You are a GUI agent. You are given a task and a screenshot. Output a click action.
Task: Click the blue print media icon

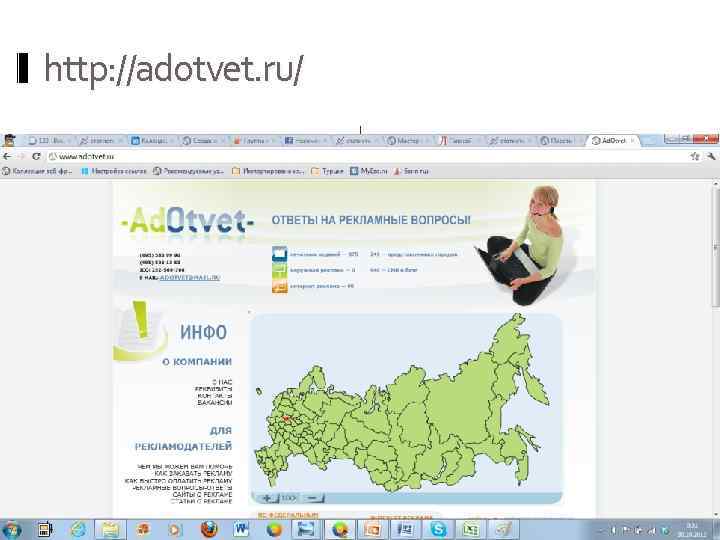[280, 254]
